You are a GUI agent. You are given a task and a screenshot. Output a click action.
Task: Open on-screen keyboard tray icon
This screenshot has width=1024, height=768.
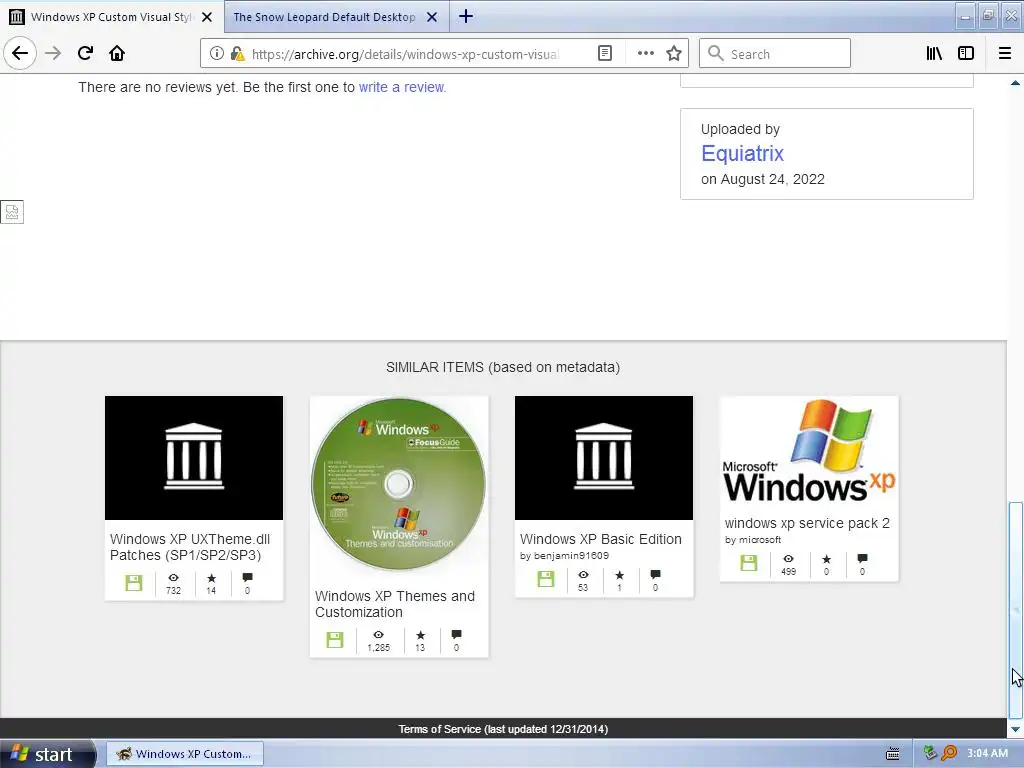[893, 754]
